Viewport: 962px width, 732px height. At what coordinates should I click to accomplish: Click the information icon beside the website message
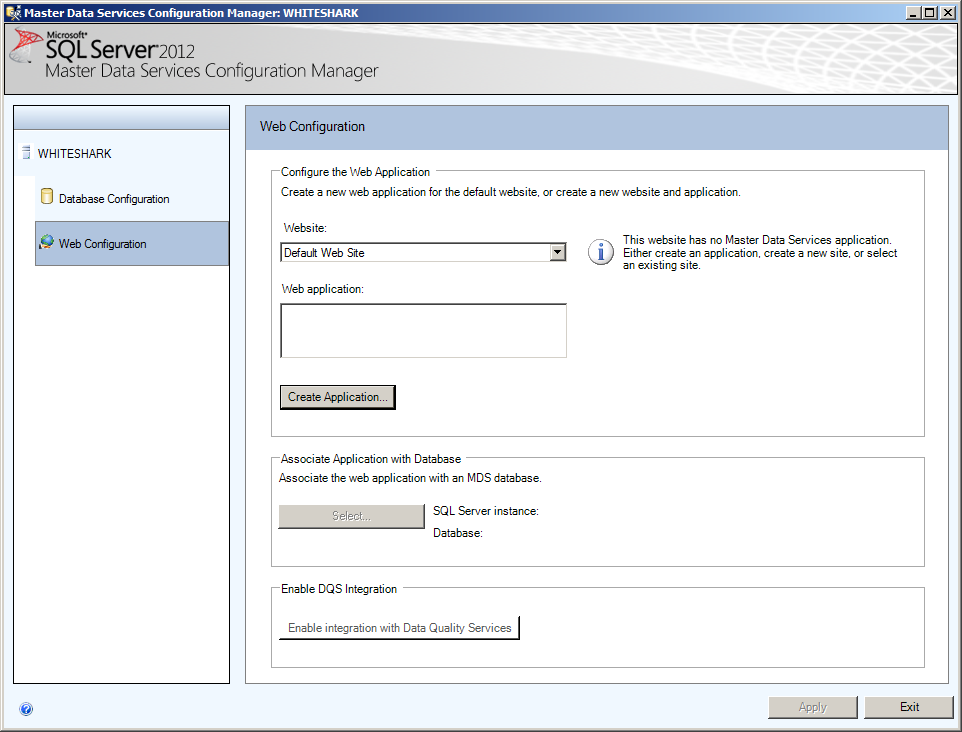point(601,252)
